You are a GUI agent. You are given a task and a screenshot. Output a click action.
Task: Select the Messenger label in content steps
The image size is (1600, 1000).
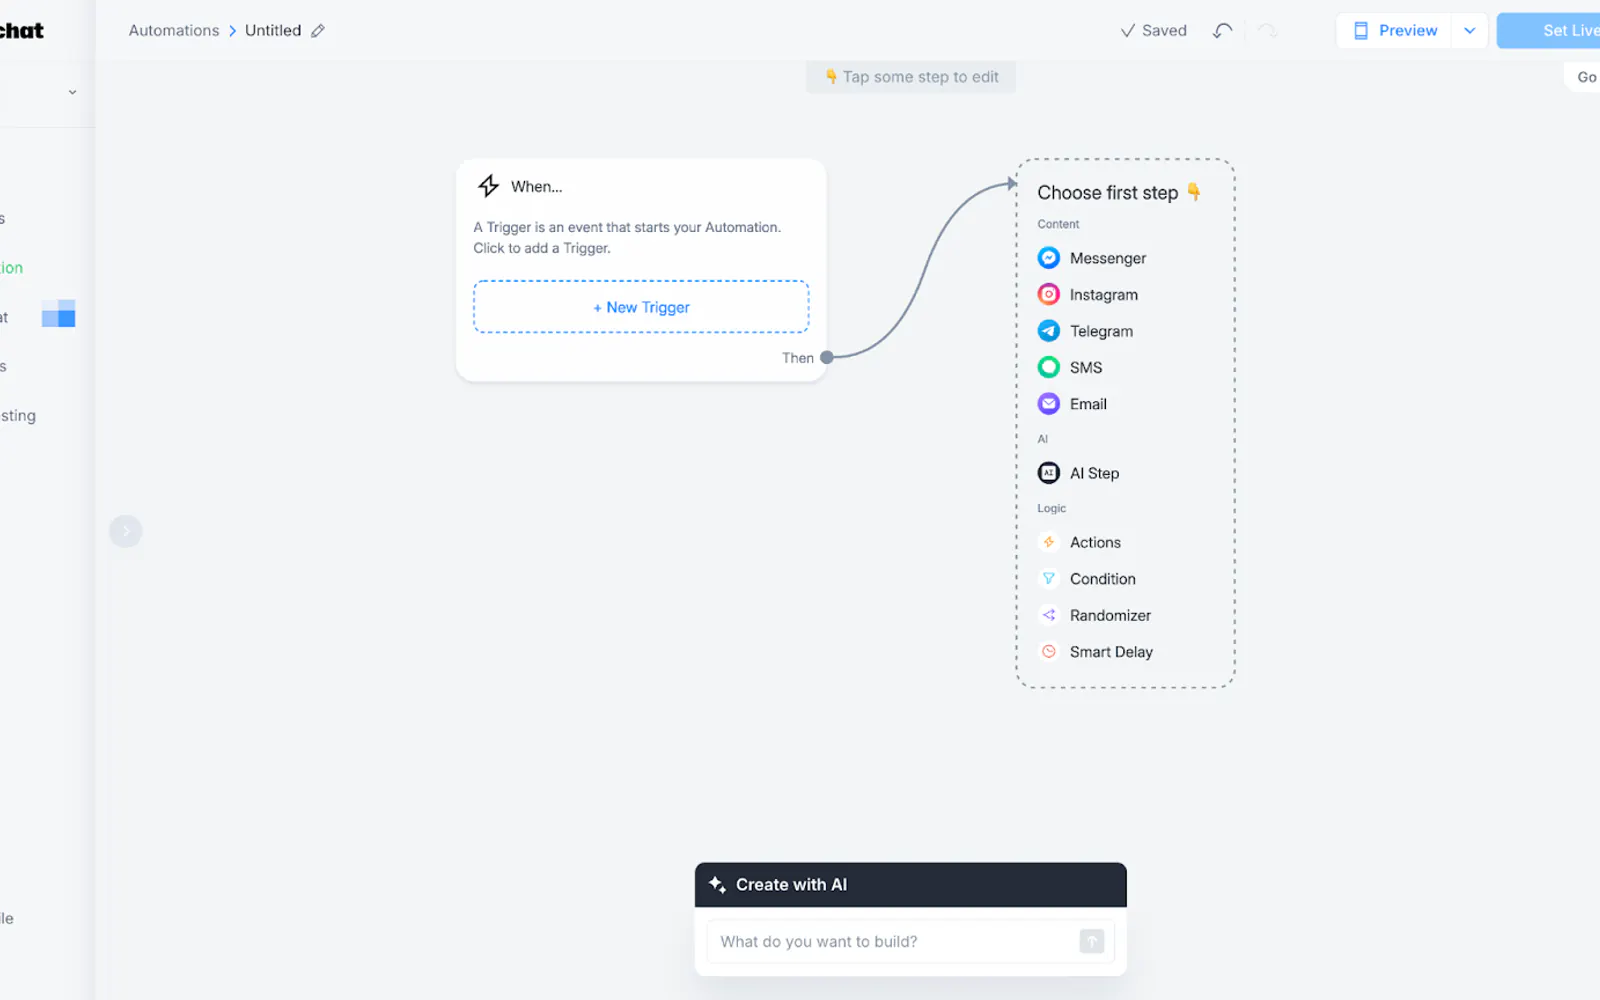tap(1108, 258)
